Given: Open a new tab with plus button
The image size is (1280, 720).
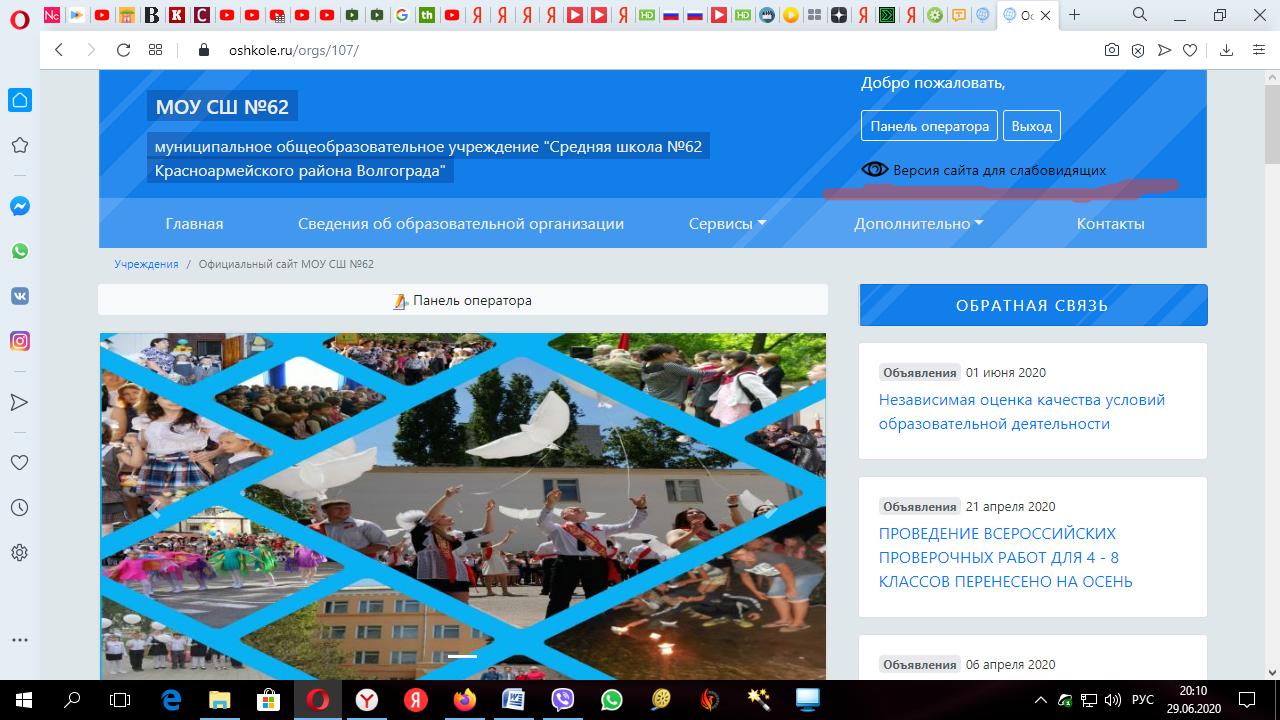Looking at the screenshot, I should (1074, 15).
